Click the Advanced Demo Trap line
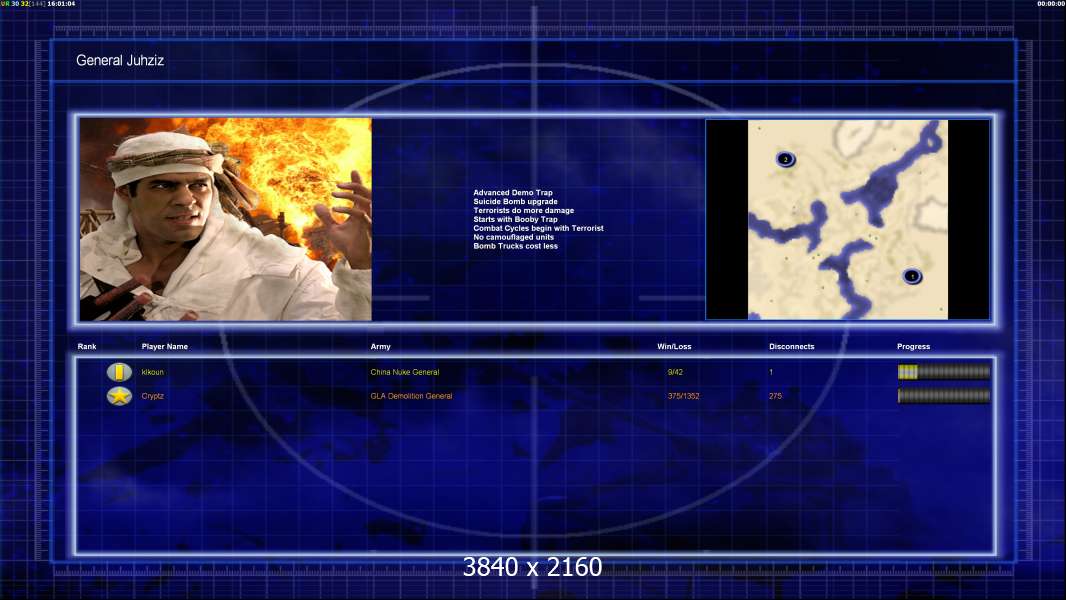Screen dimensions: 1066x600 point(513,193)
